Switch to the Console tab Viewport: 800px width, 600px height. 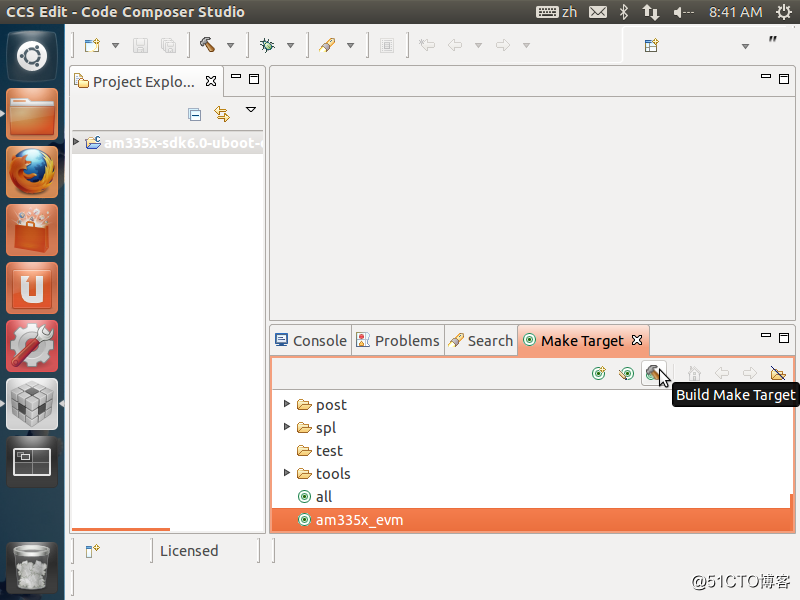pos(311,340)
